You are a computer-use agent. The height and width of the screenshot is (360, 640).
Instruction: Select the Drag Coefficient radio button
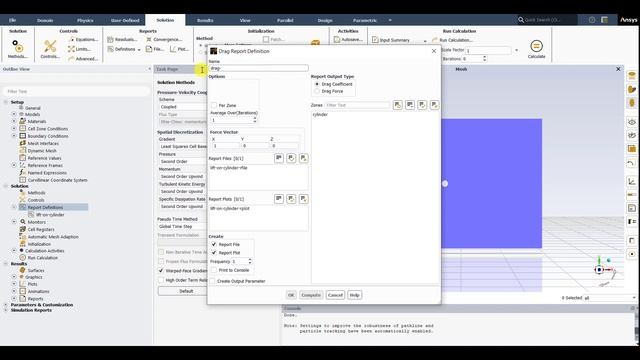[x=317, y=84]
